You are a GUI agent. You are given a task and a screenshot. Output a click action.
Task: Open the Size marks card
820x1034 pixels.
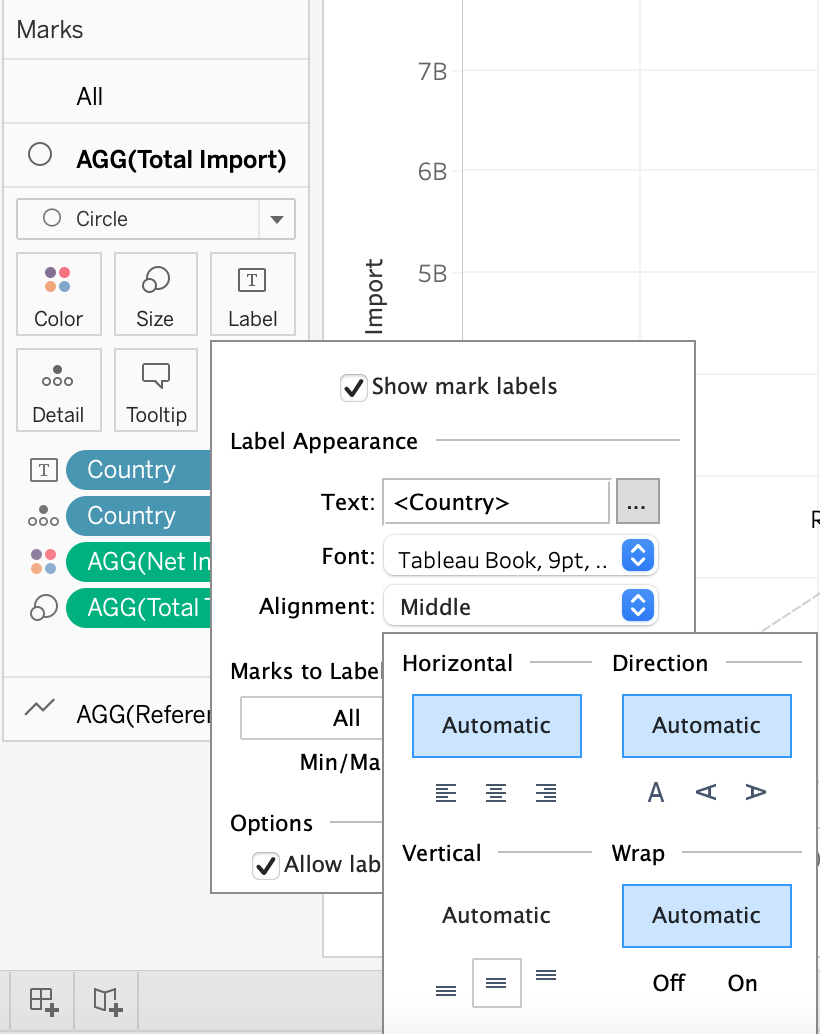pos(155,293)
